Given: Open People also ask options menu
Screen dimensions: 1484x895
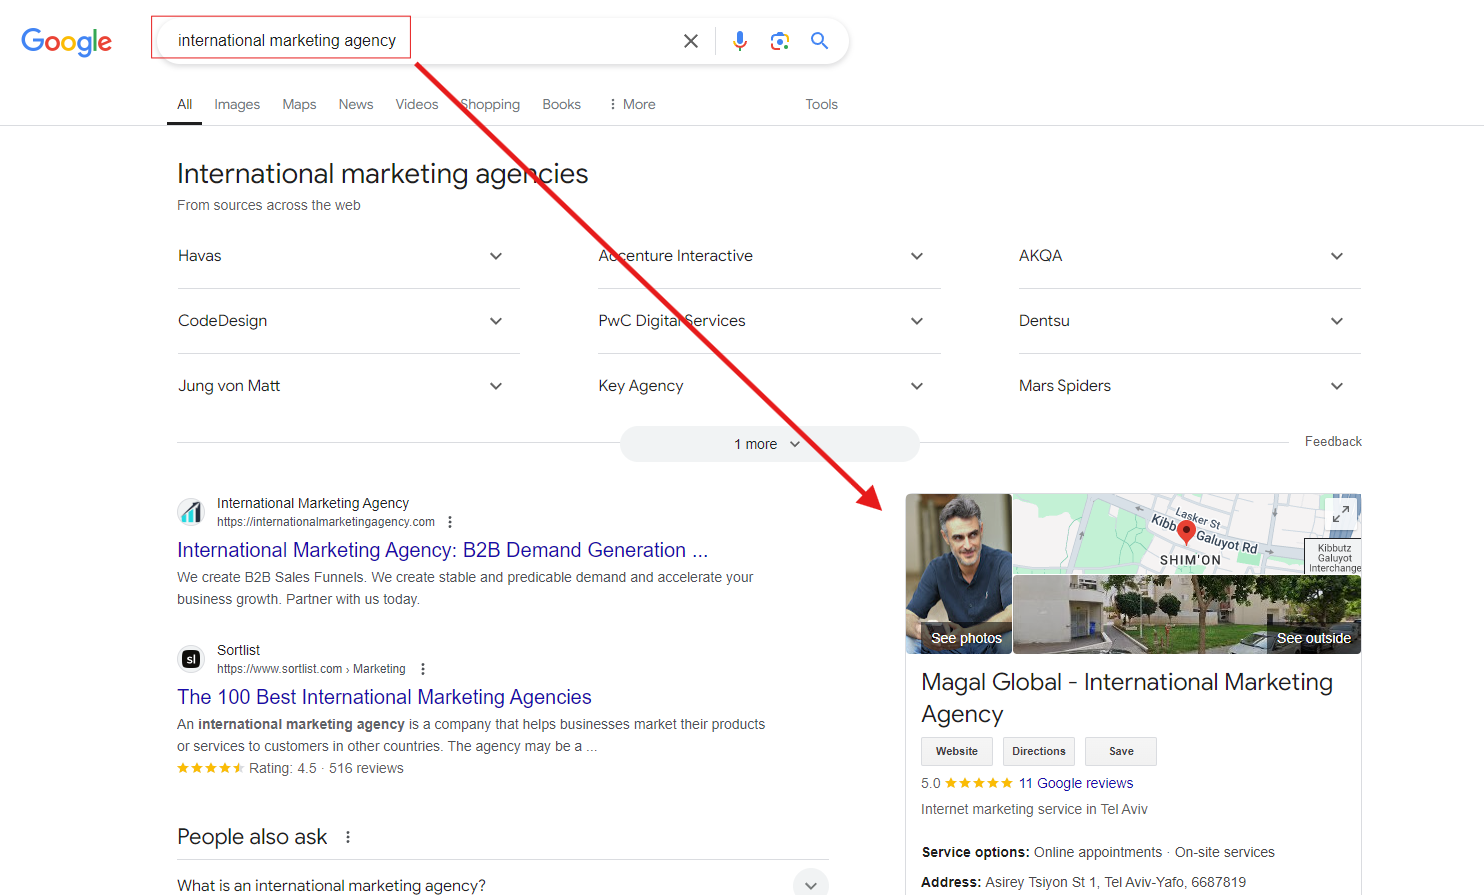Looking at the screenshot, I should [x=348, y=837].
